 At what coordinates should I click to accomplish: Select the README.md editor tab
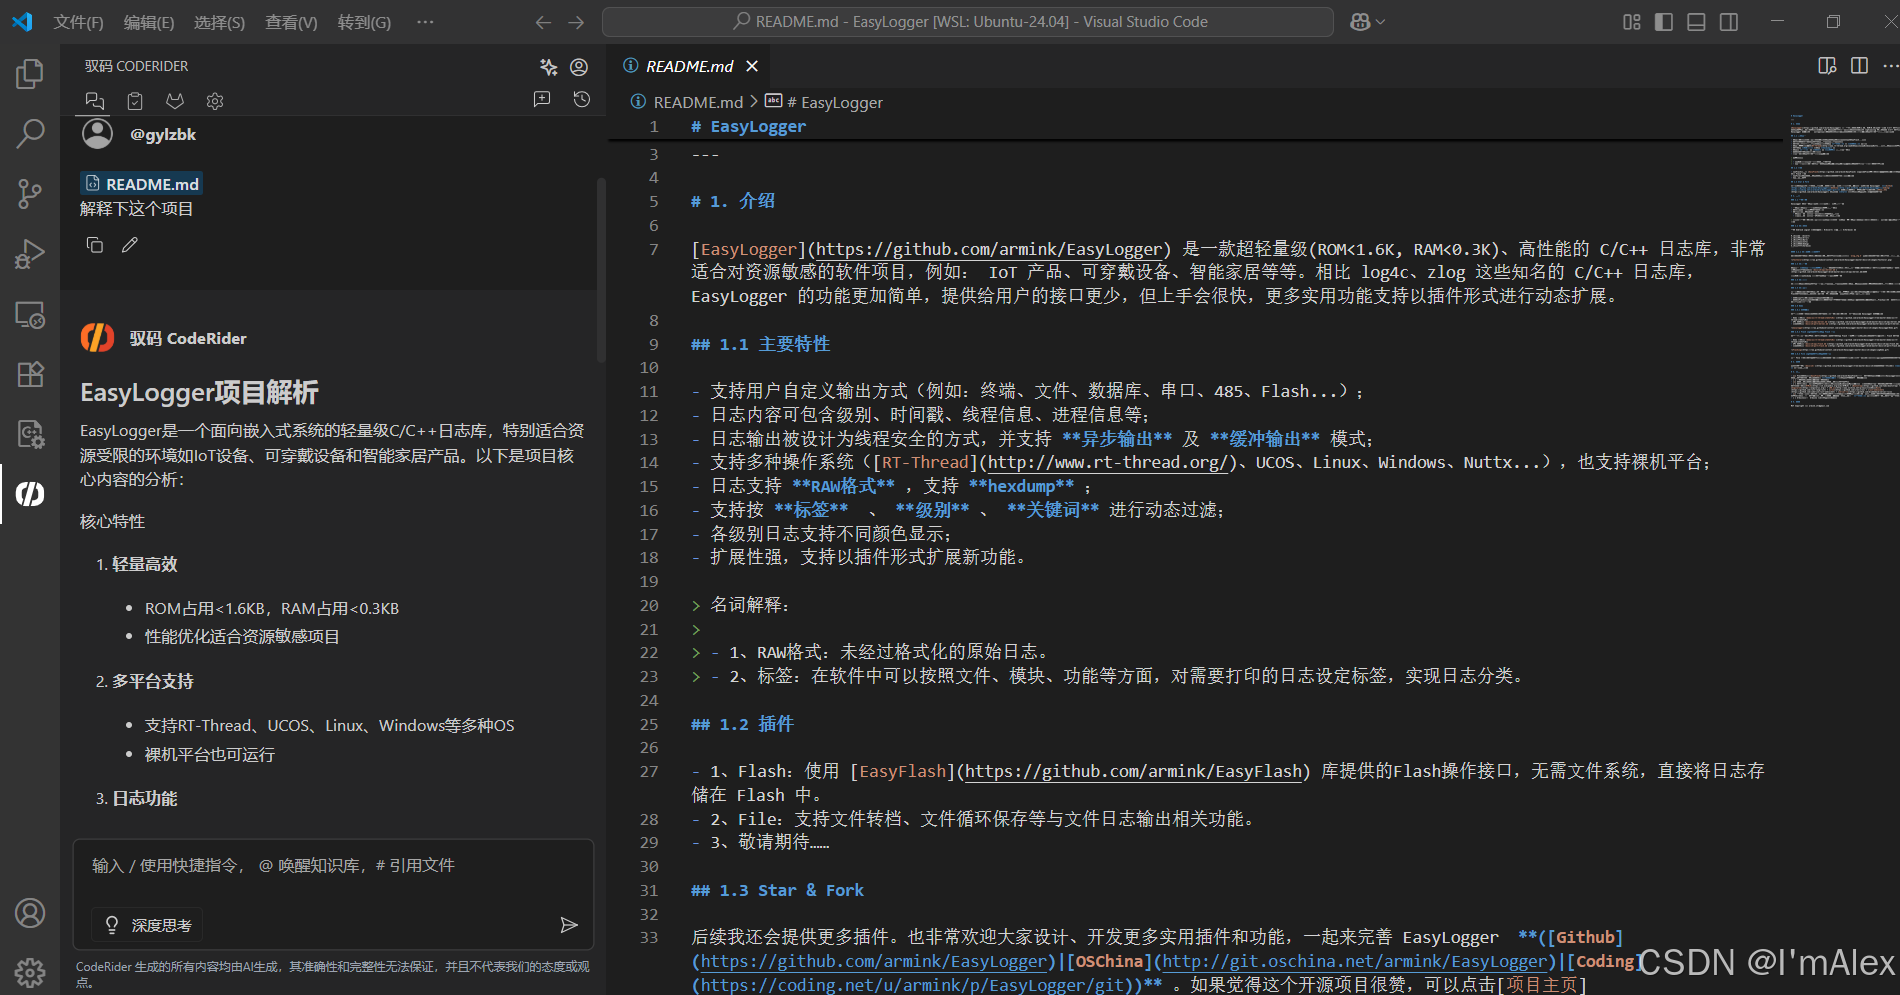point(688,66)
